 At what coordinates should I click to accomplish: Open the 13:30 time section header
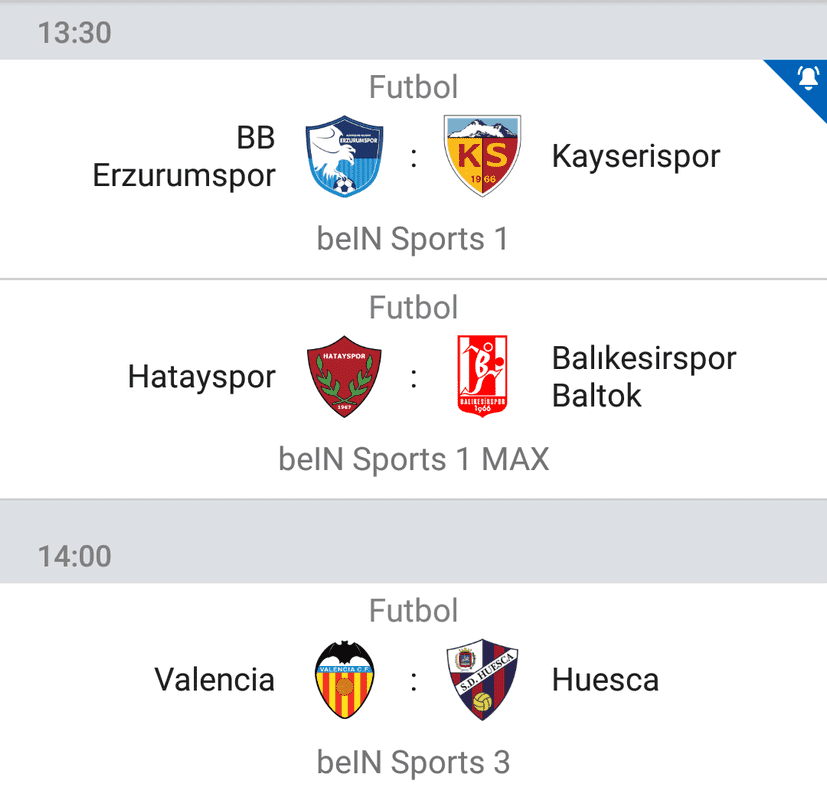(414, 32)
